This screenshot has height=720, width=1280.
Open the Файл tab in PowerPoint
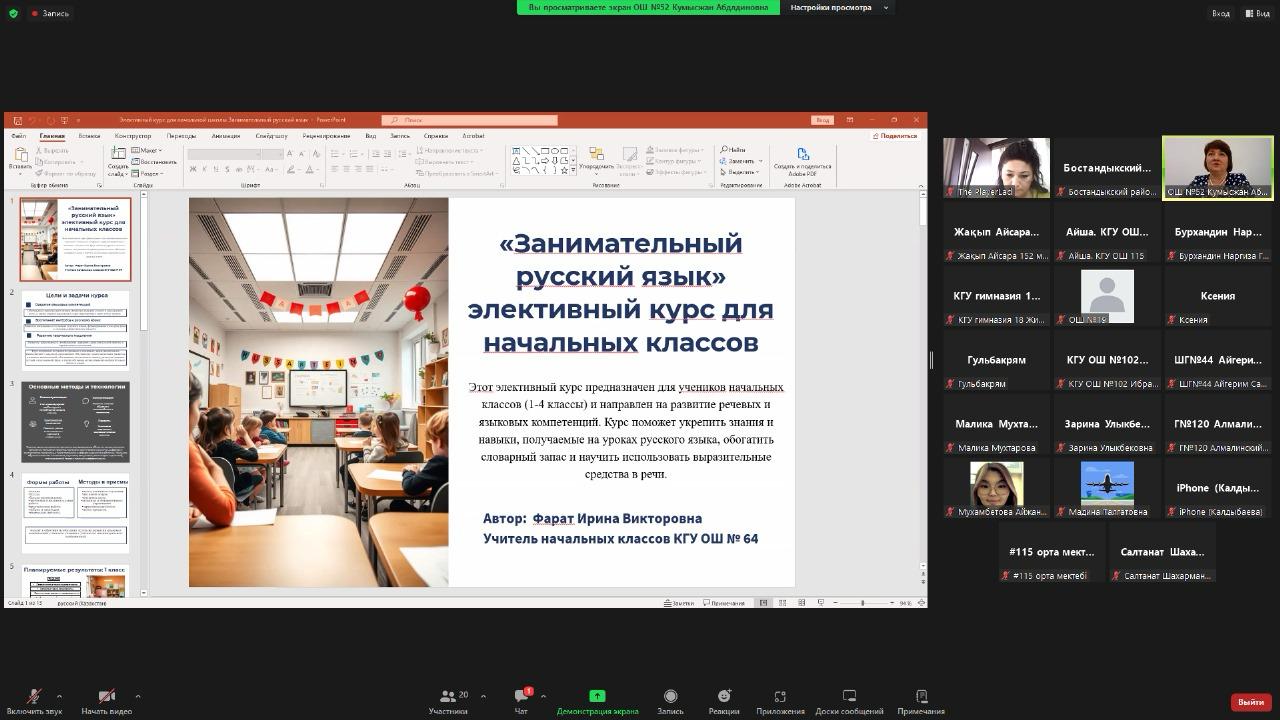pyautogui.click(x=18, y=136)
